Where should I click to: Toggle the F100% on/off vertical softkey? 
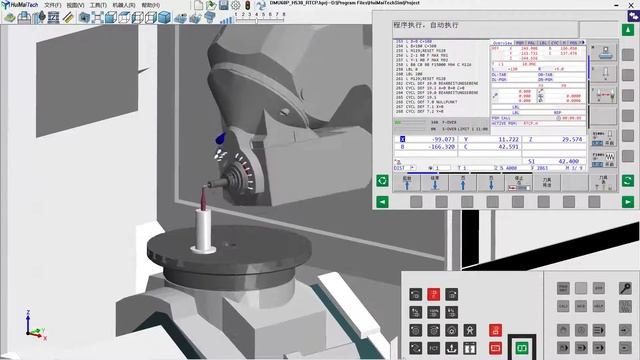604,159
